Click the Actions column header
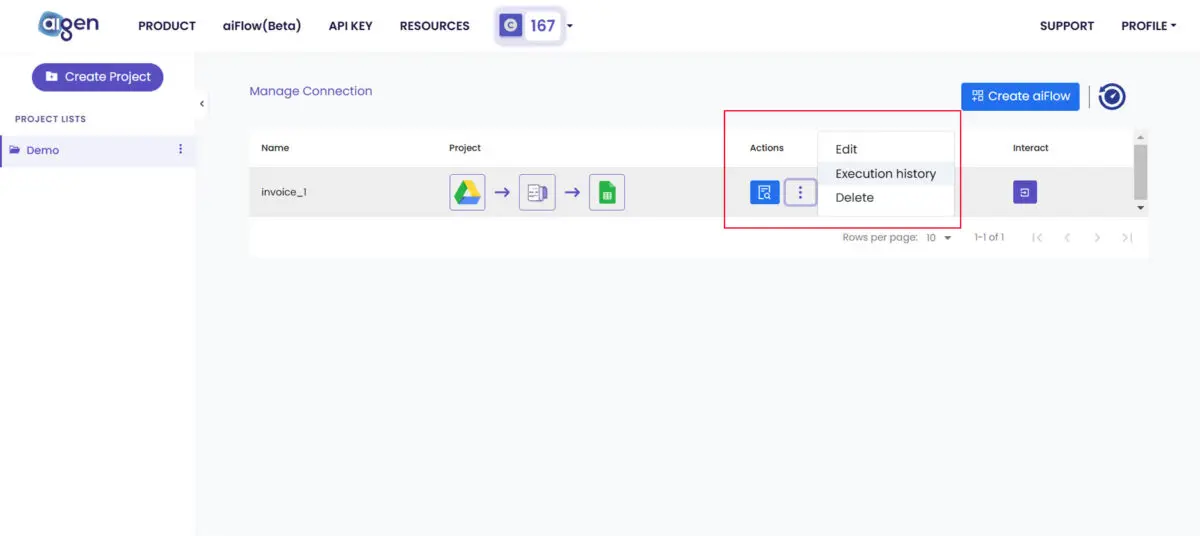Screen dimensions: 1200x536 click(x=767, y=148)
